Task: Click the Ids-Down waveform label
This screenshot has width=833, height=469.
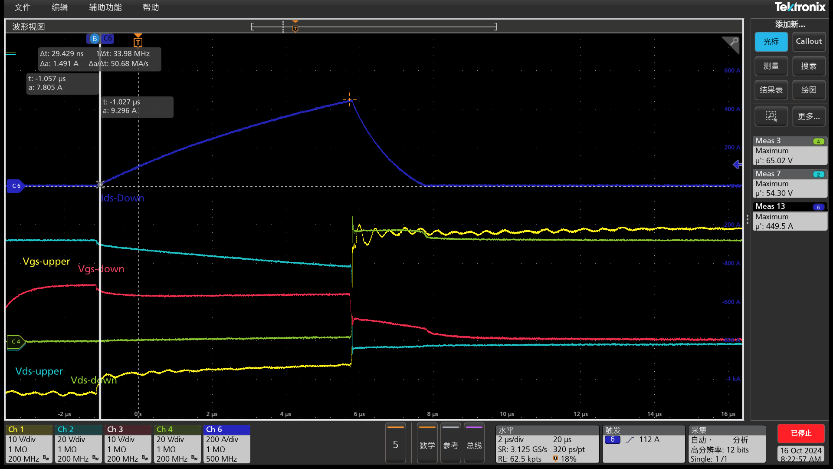Action: (123, 198)
